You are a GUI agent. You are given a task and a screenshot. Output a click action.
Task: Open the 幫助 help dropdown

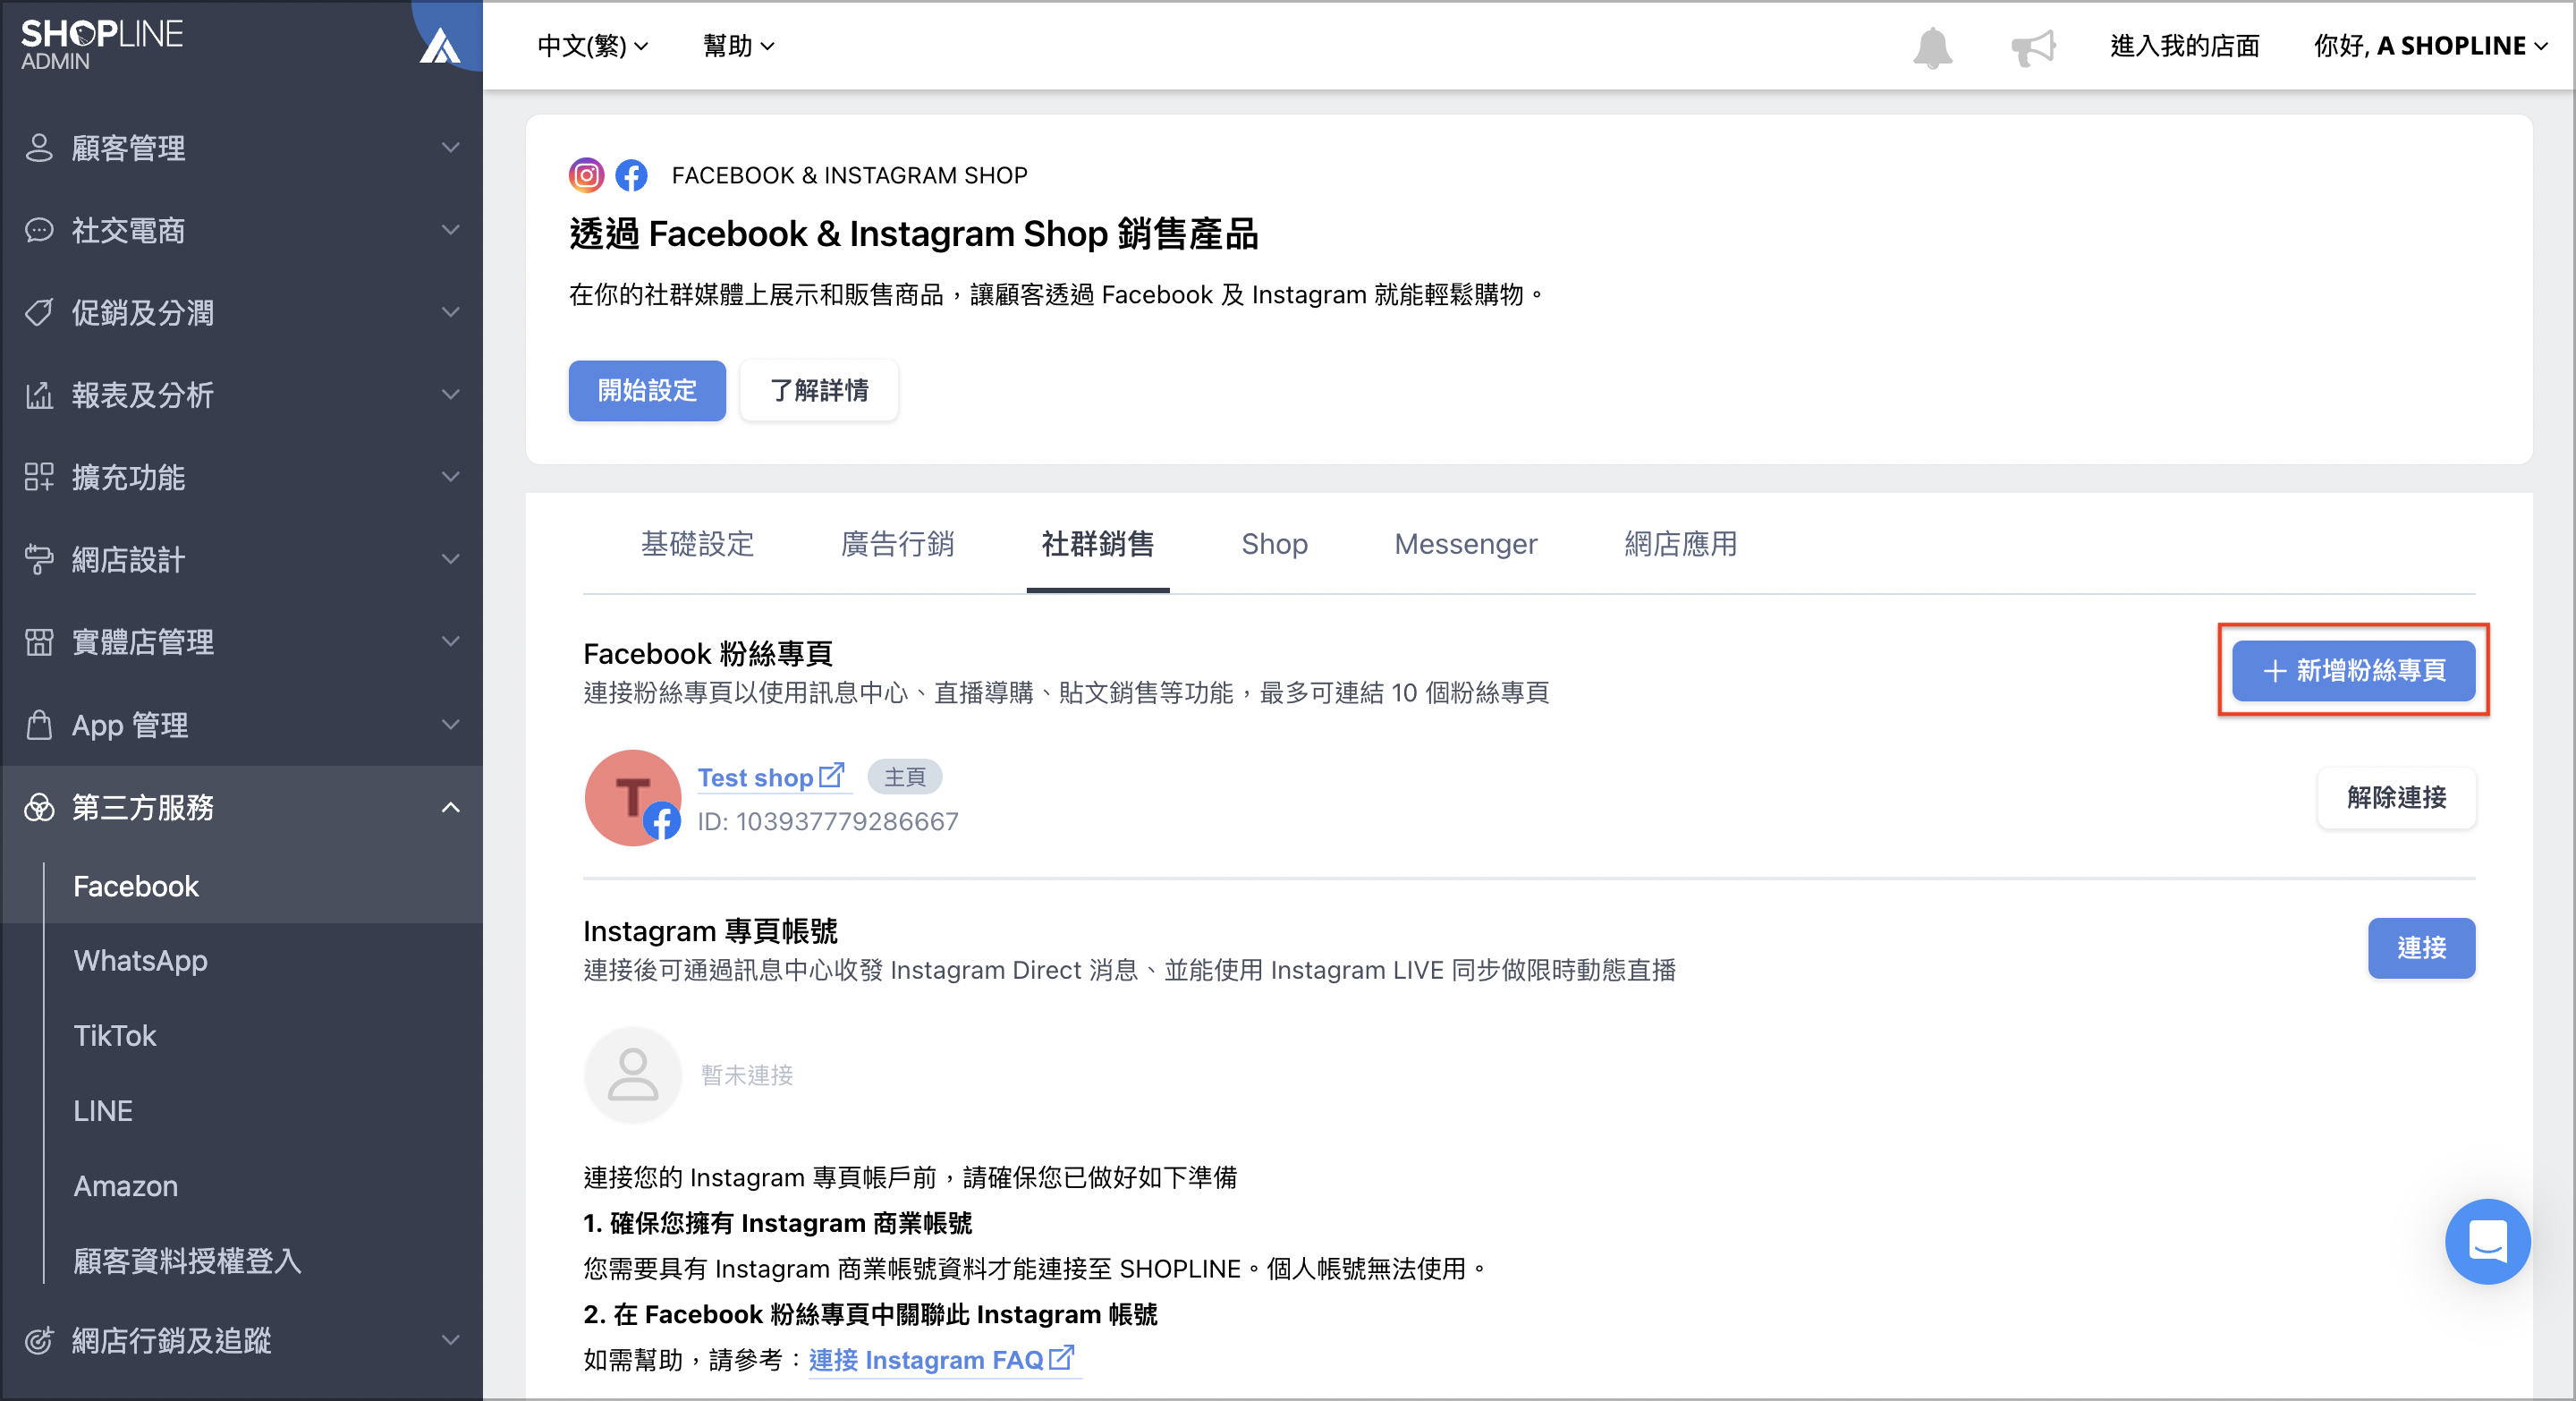(739, 46)
